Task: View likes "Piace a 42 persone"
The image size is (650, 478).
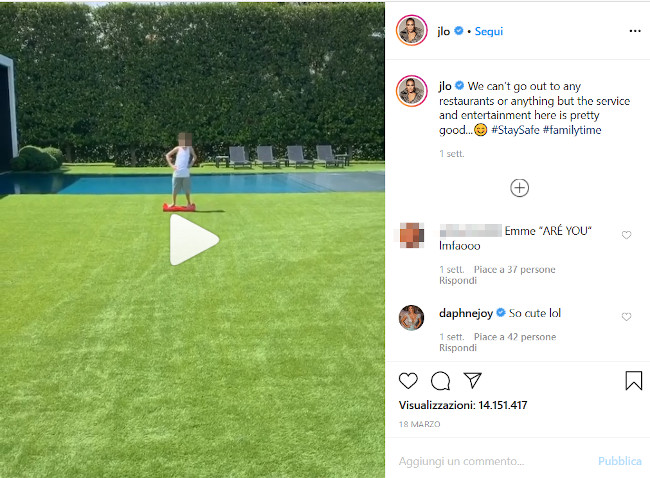Action: click(515, 337)
